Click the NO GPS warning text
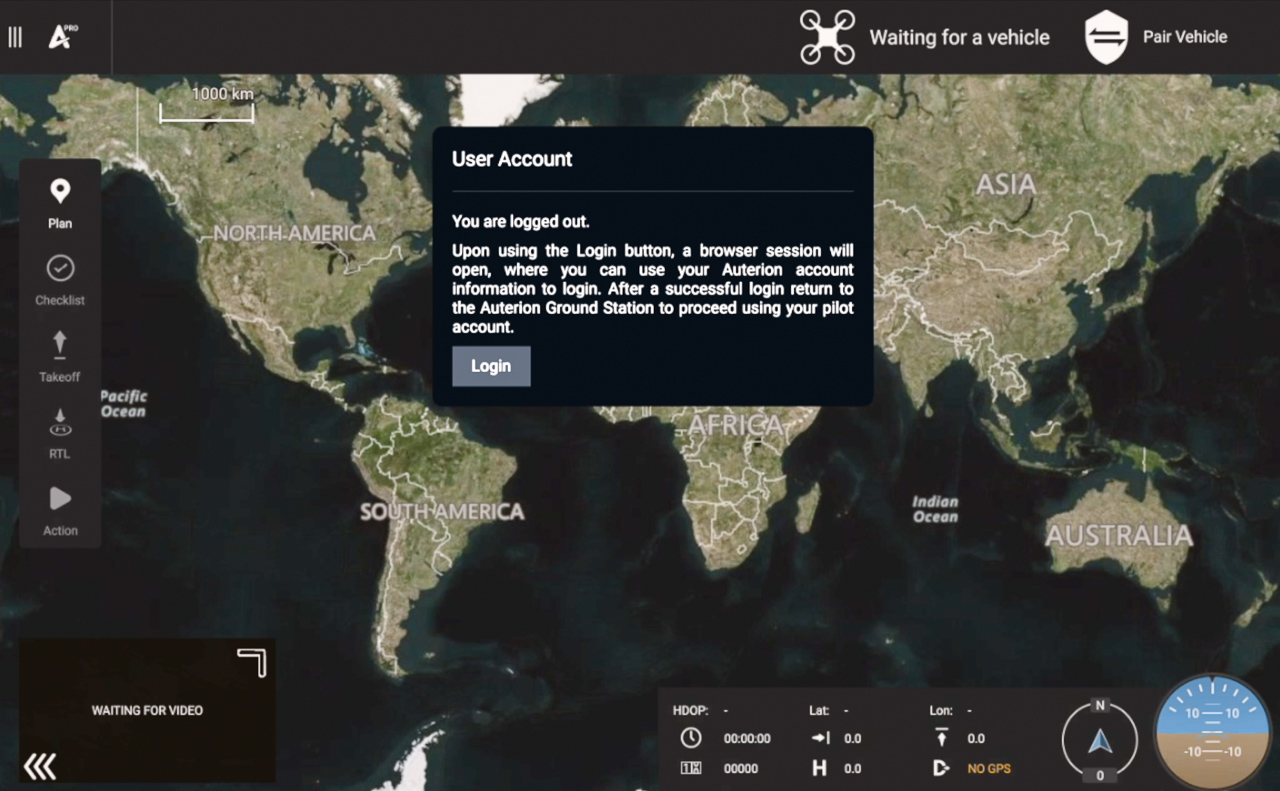The height and width of the screenshot is (791, 1280). pyautogui.click(x=989, y=769)
